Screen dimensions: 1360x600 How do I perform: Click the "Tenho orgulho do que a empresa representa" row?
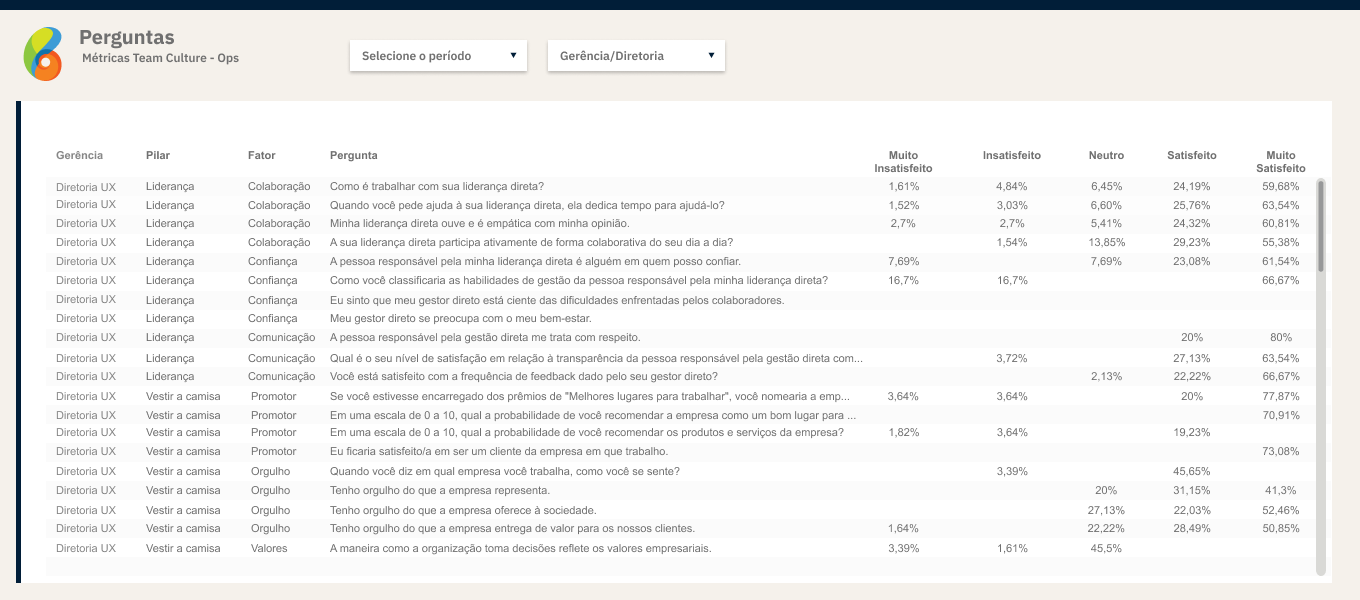point(440,491)
